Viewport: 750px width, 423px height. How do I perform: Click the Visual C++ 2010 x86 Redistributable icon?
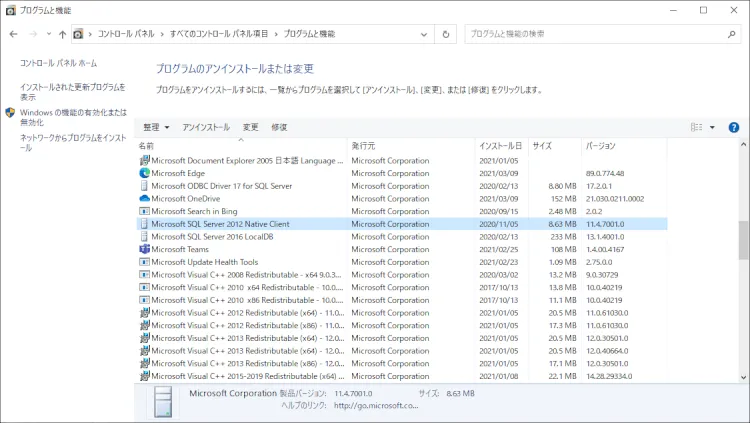click(144, 300)
